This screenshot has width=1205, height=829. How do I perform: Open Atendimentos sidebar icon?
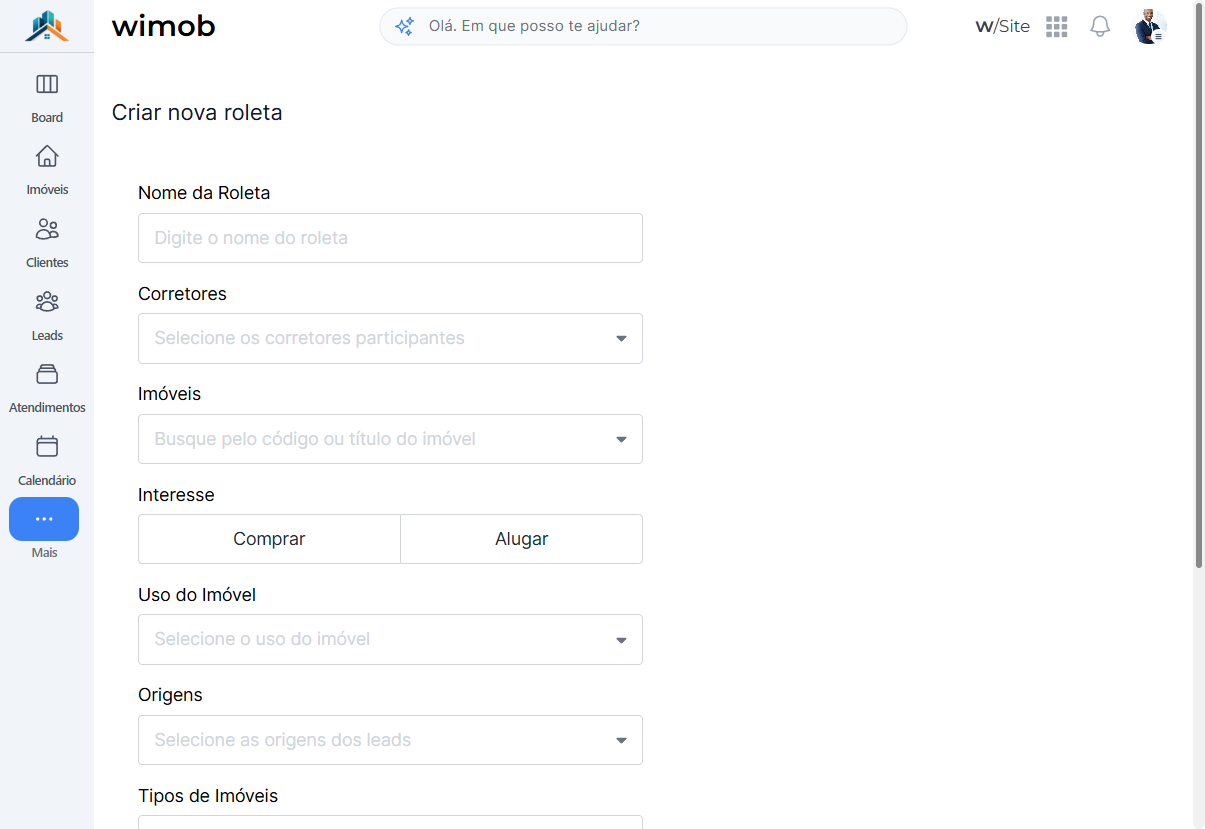coord(47,374)
